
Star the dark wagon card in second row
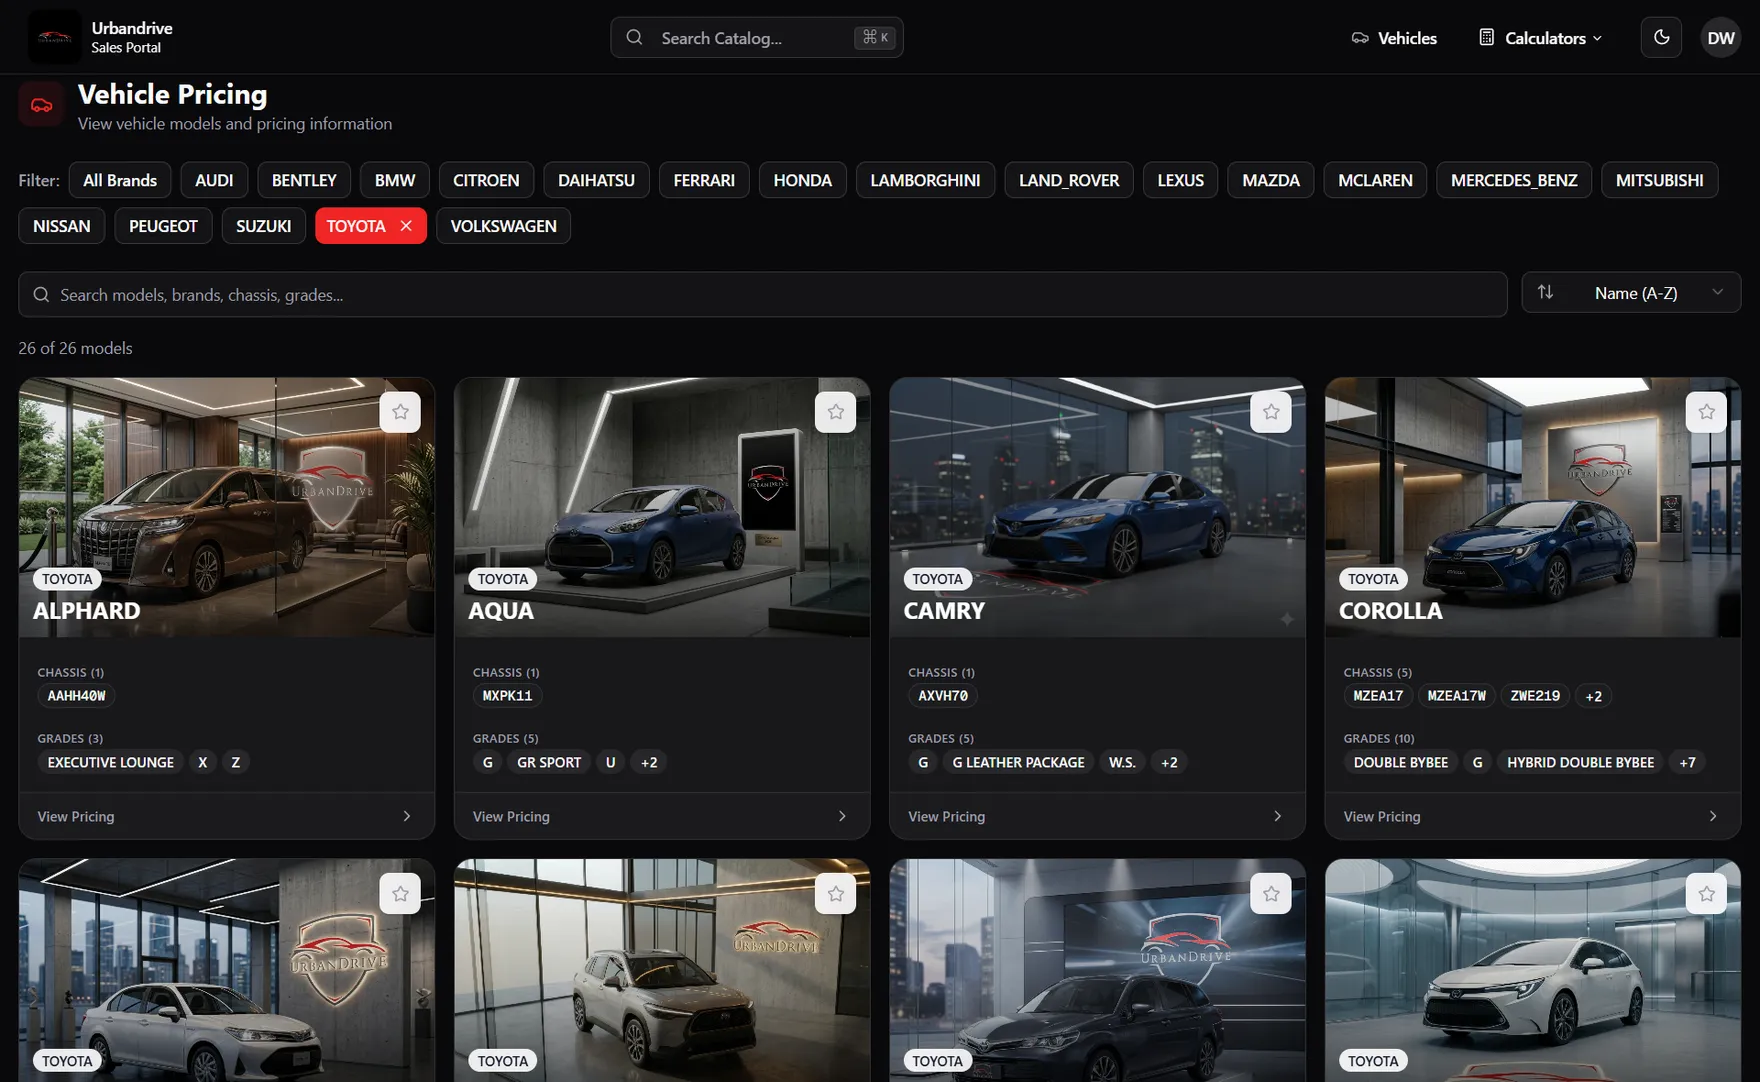coord(1271,893)
